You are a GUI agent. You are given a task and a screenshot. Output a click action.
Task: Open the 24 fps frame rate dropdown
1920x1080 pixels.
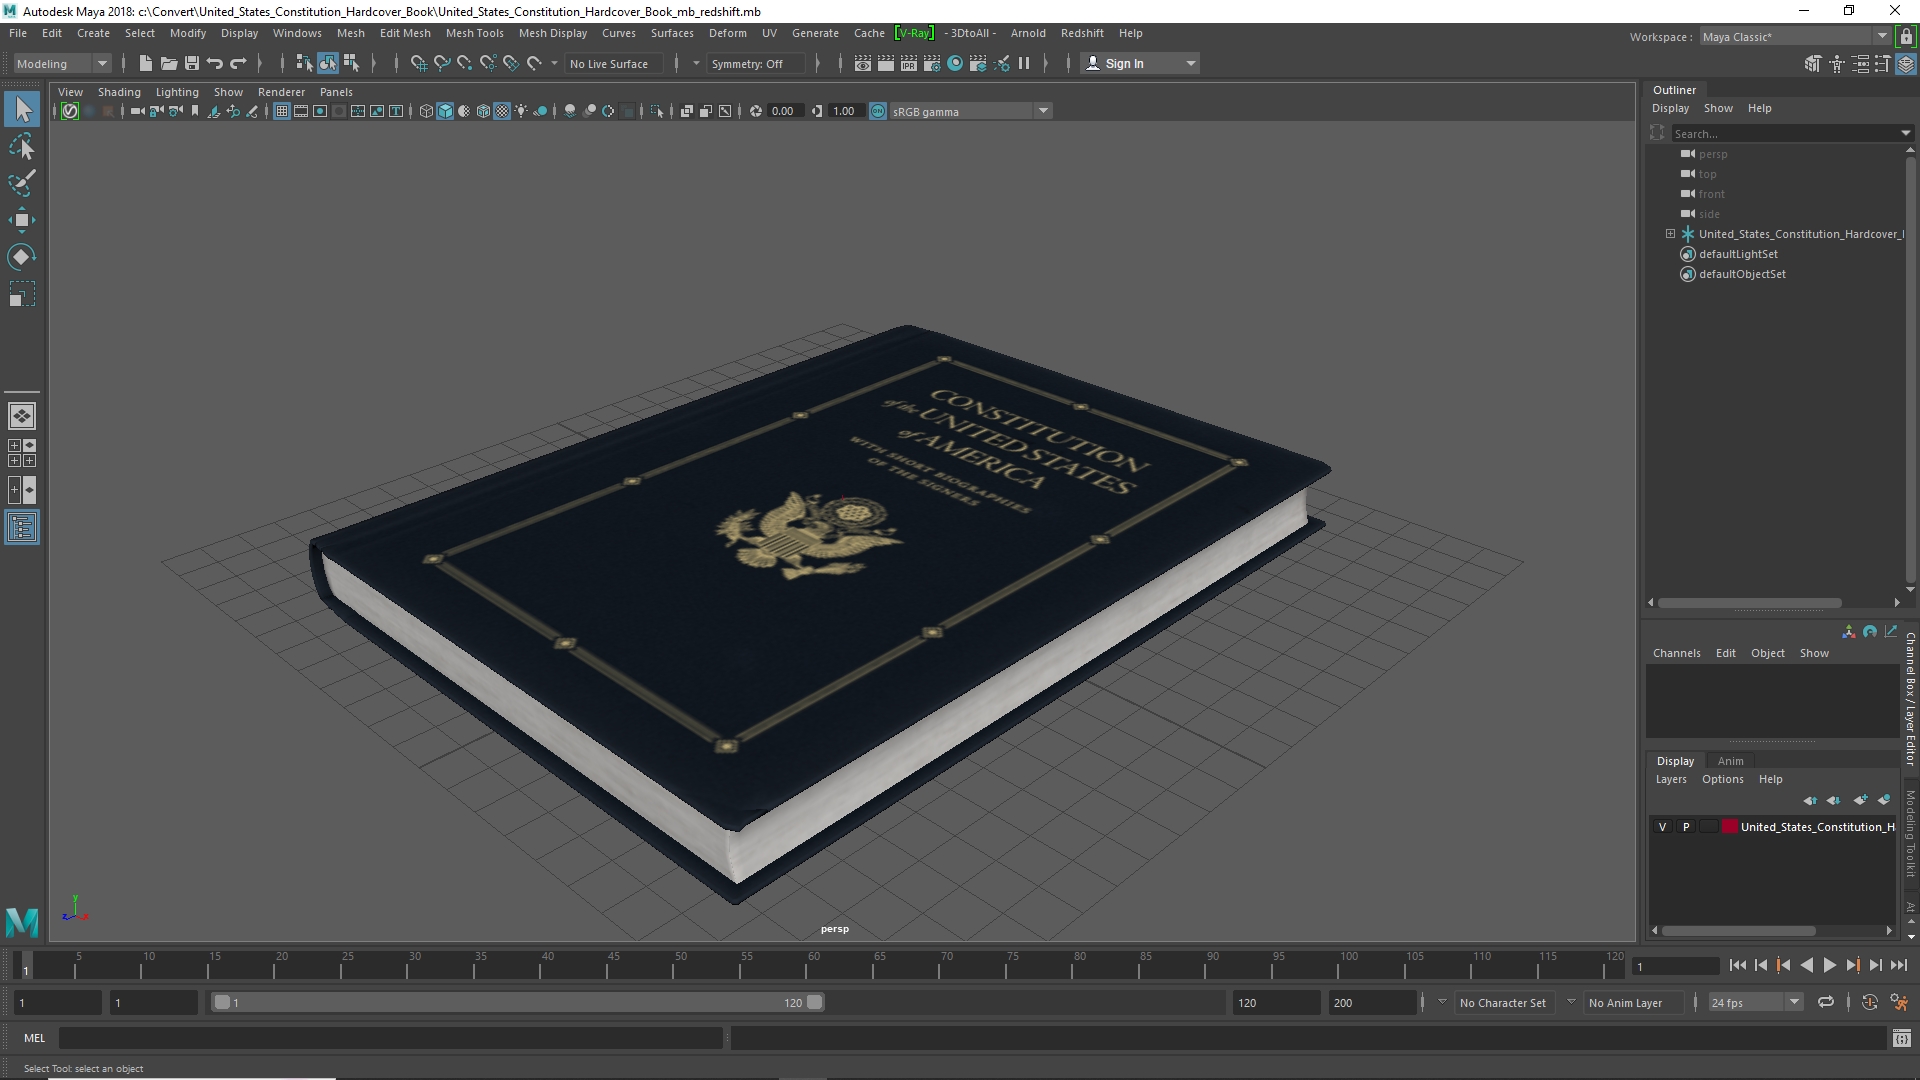pos(1754,1002)
